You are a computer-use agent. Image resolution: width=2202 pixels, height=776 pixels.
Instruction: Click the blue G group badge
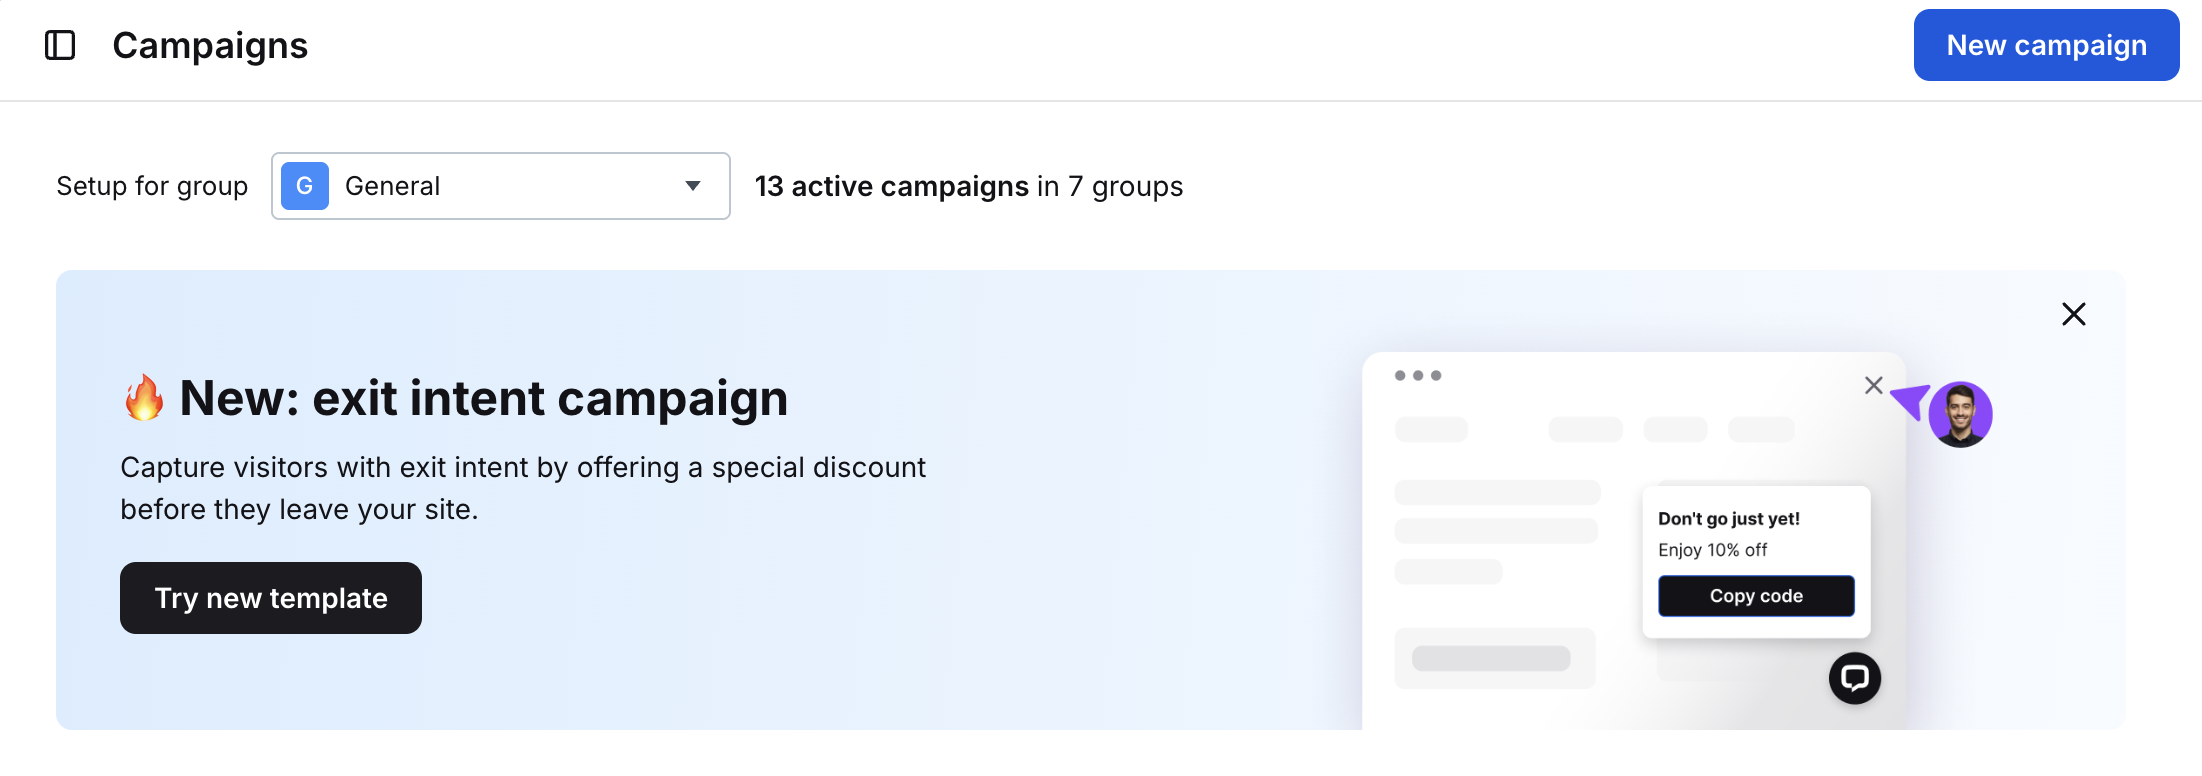[x=305, y=186]
